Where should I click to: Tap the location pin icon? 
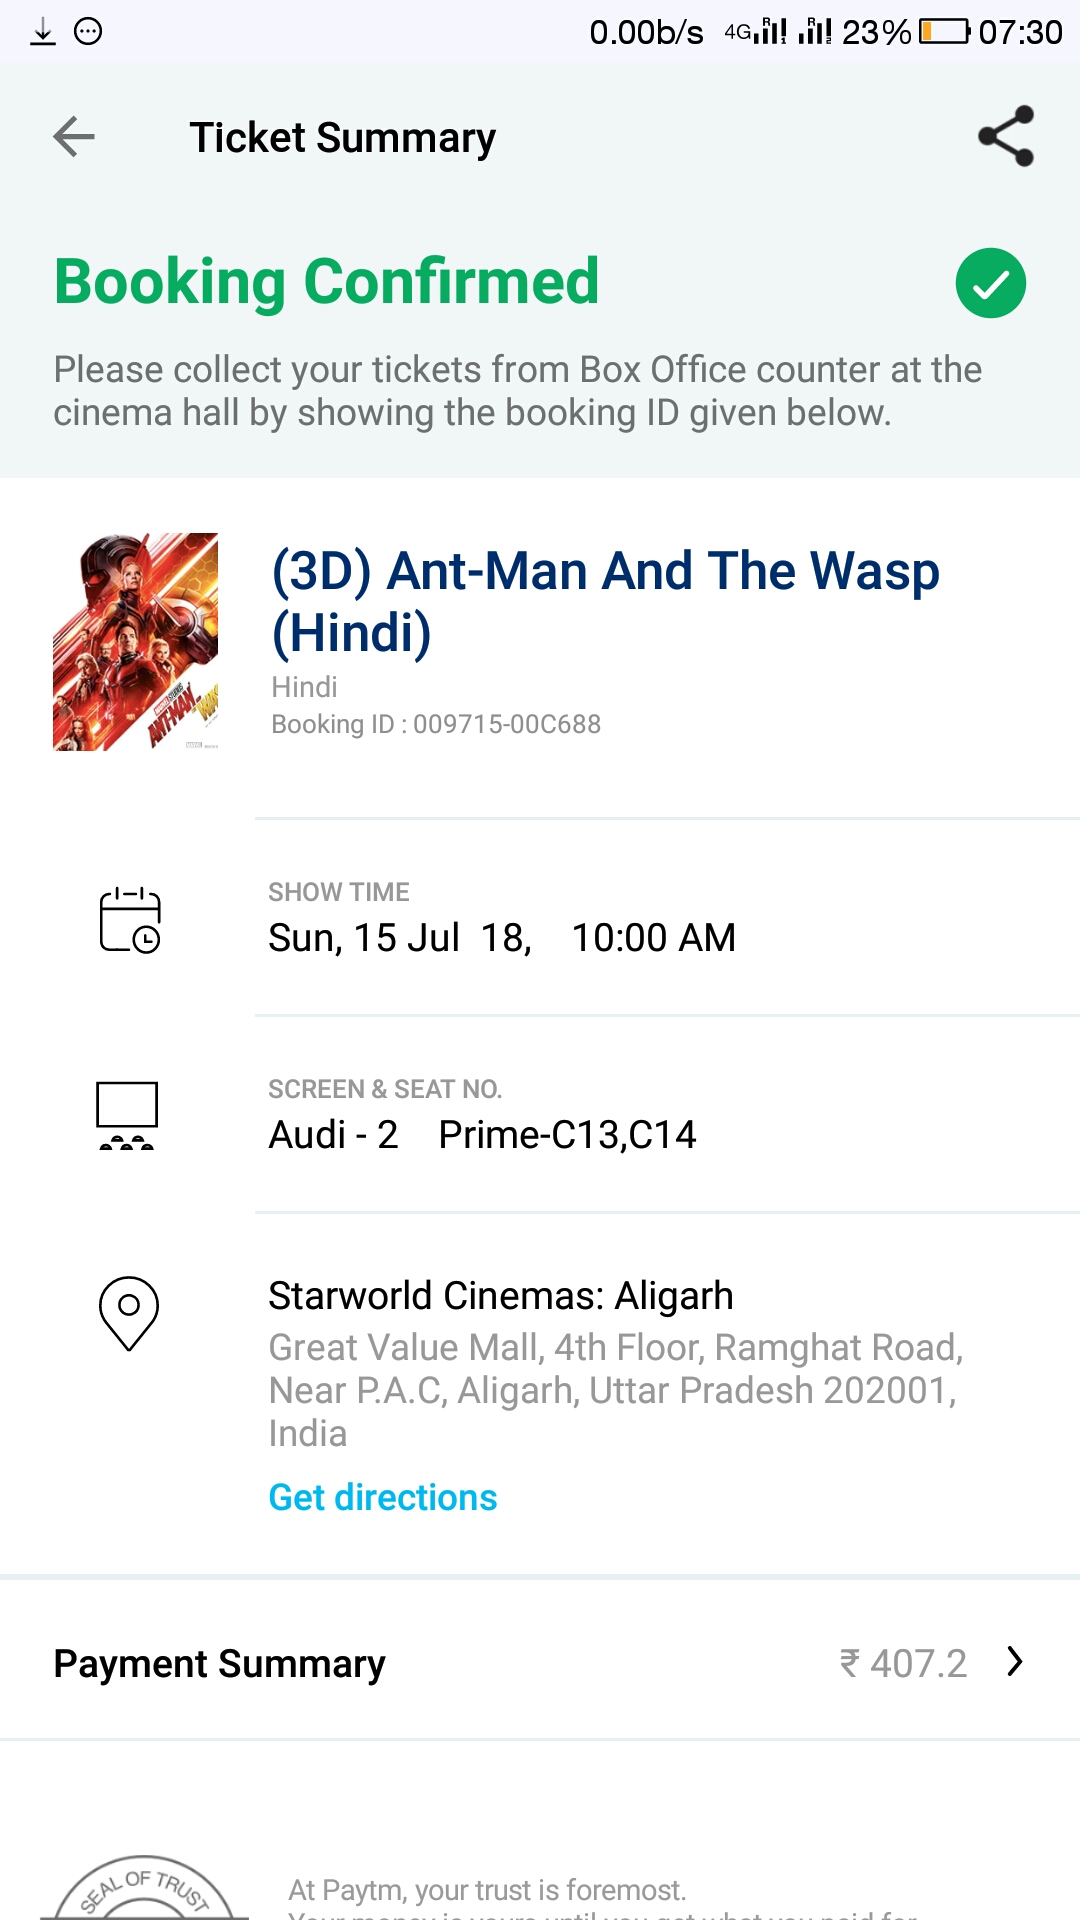(x=129, y=1313)
